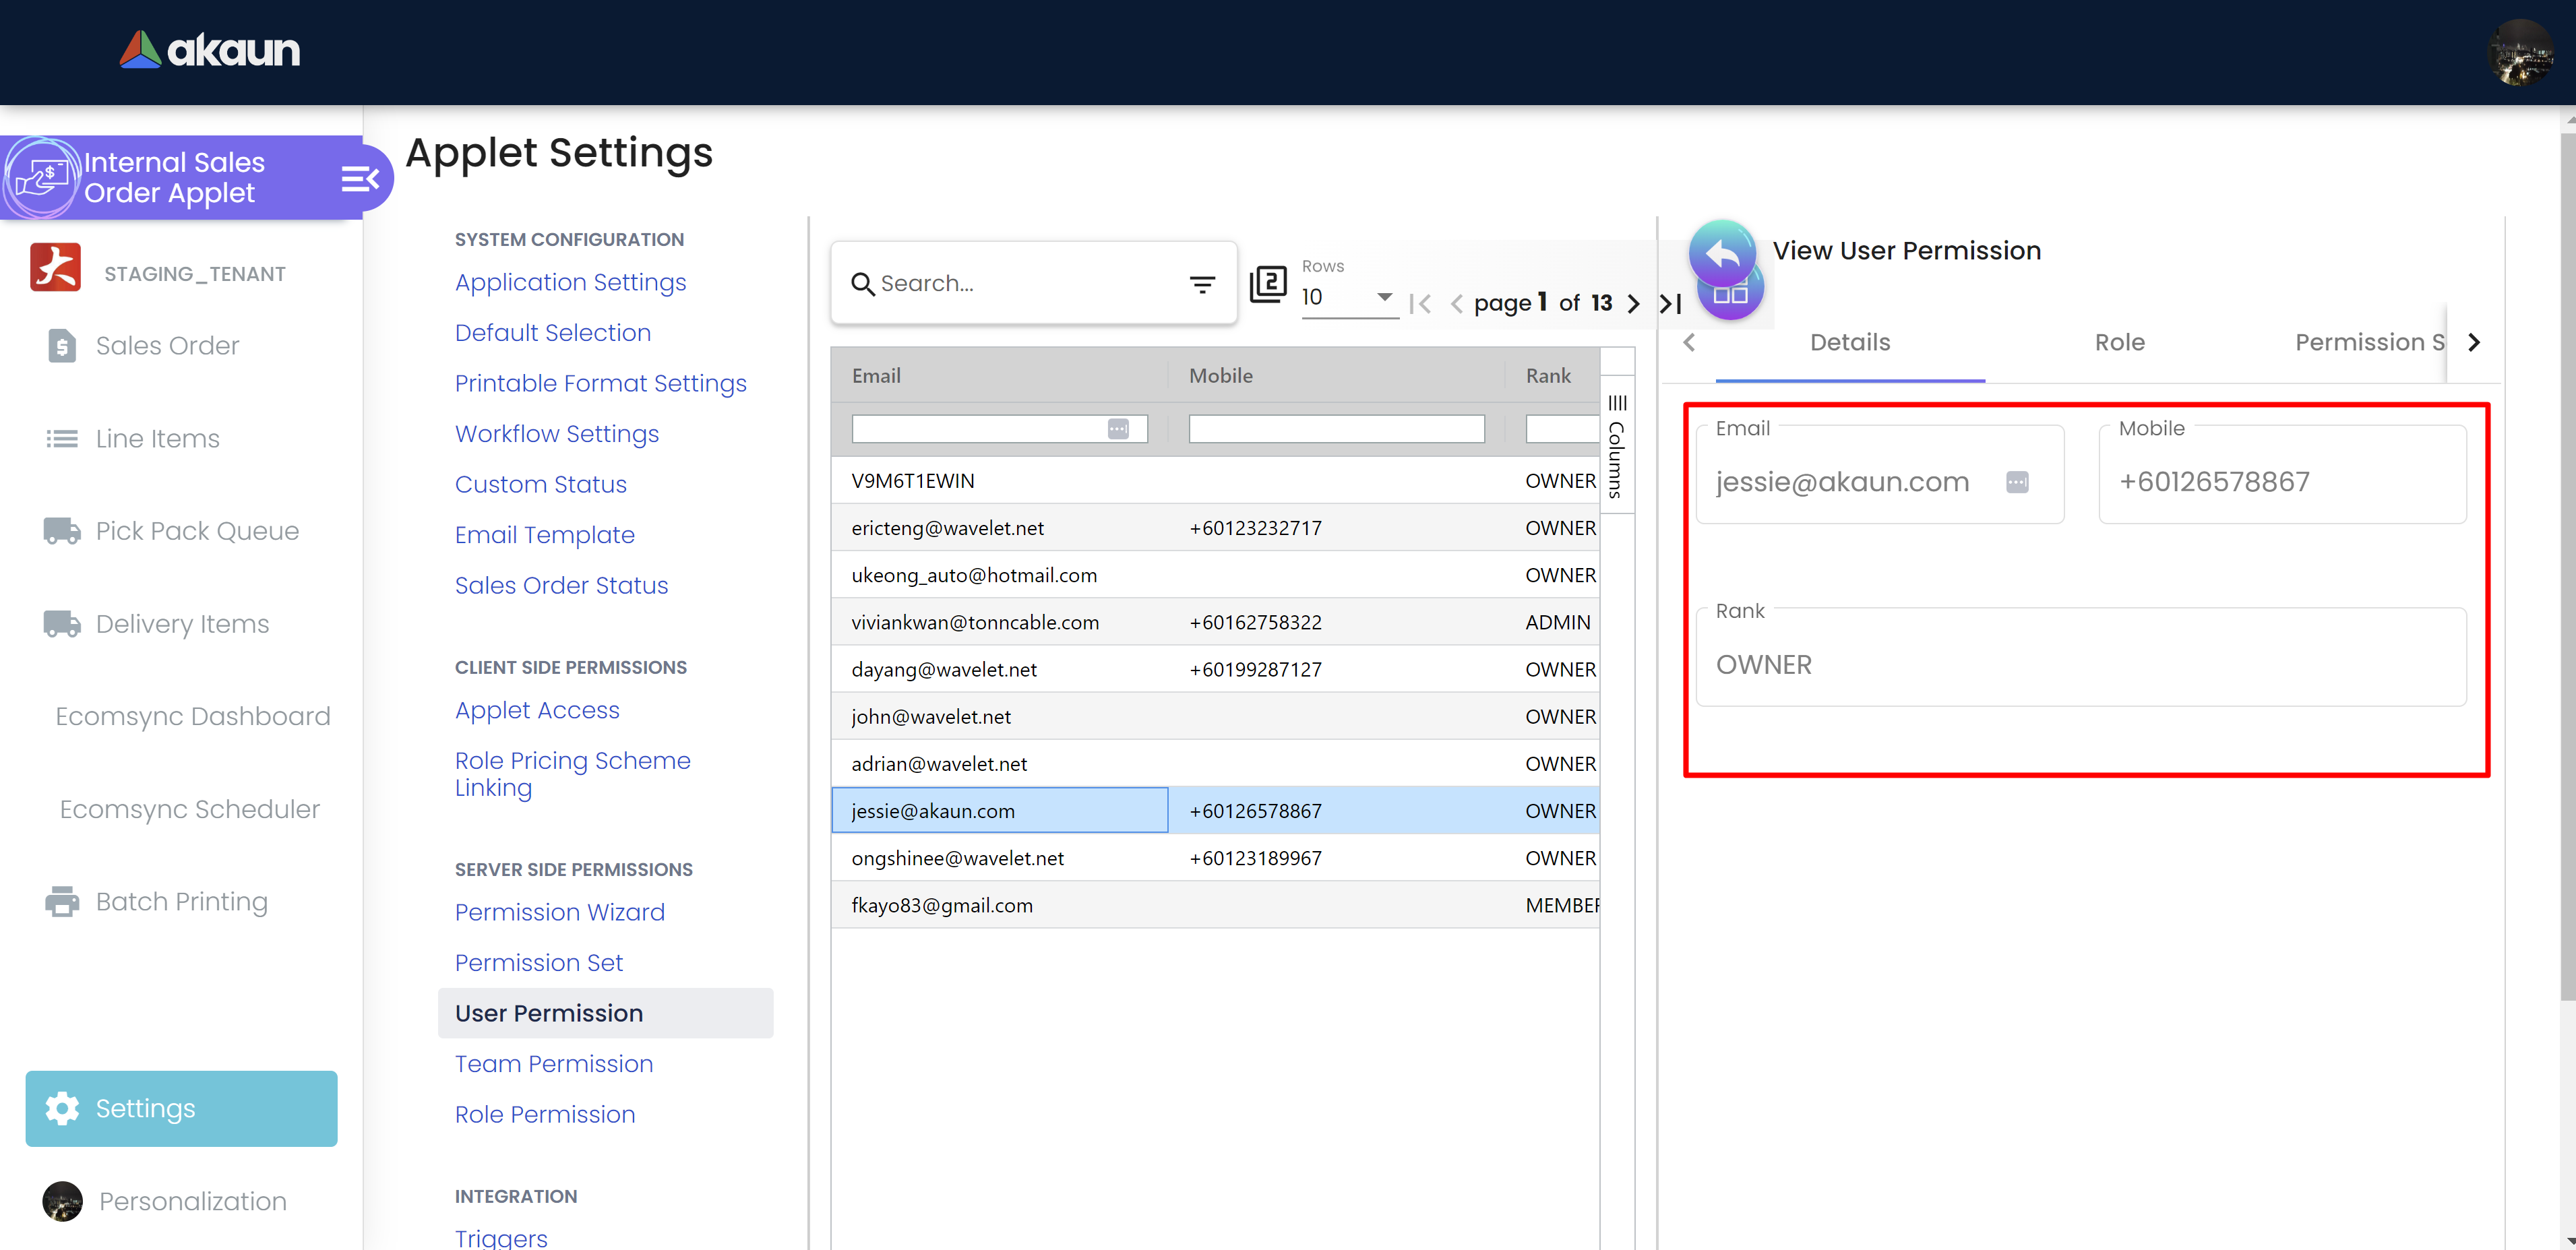2576x1250 pixels.
Task: Open Application Settings link
Action: click(570, 282)
